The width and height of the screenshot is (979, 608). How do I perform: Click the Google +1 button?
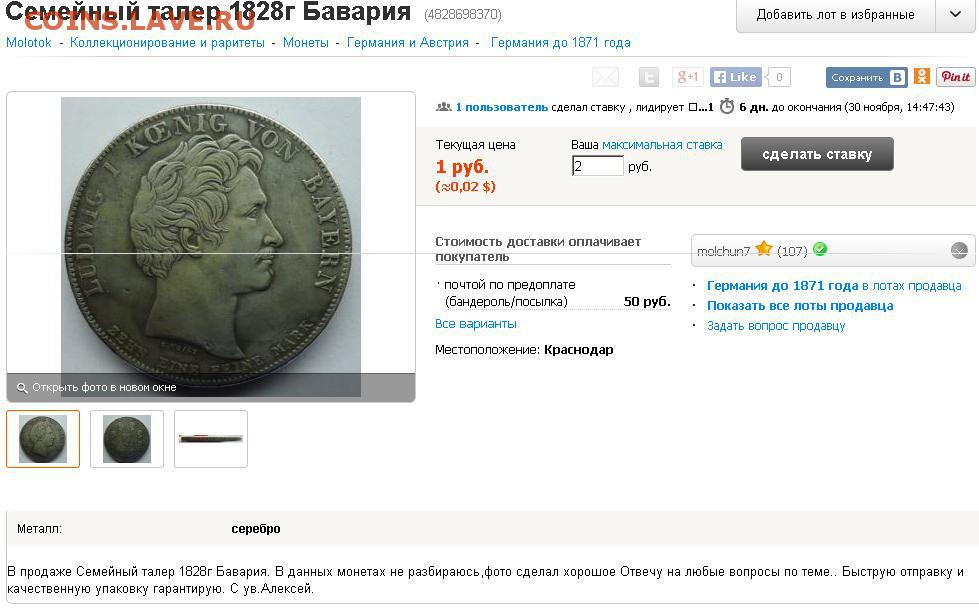point(688,77)
